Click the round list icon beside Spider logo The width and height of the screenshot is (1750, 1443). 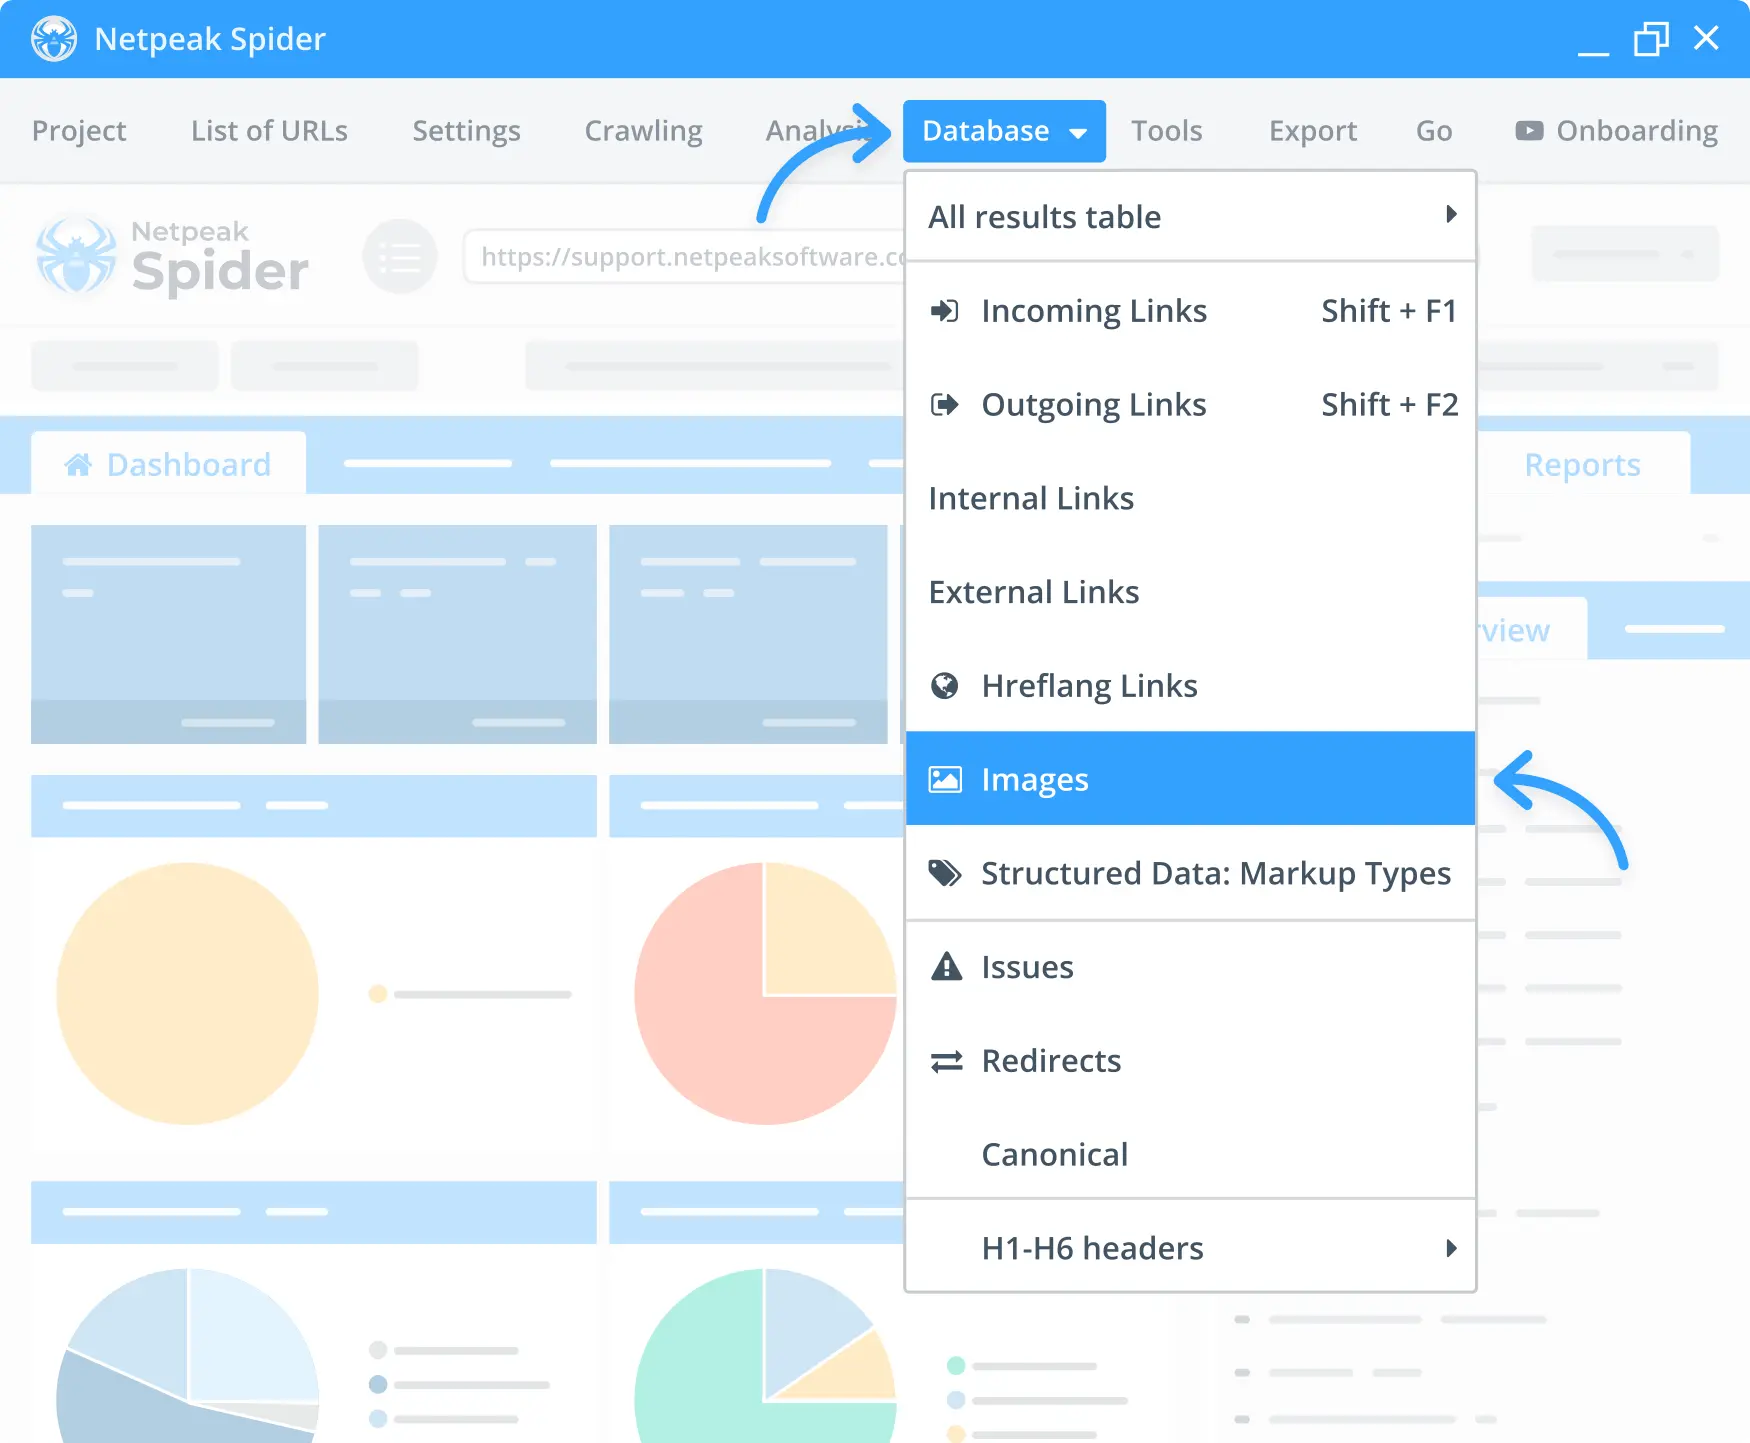400,257
